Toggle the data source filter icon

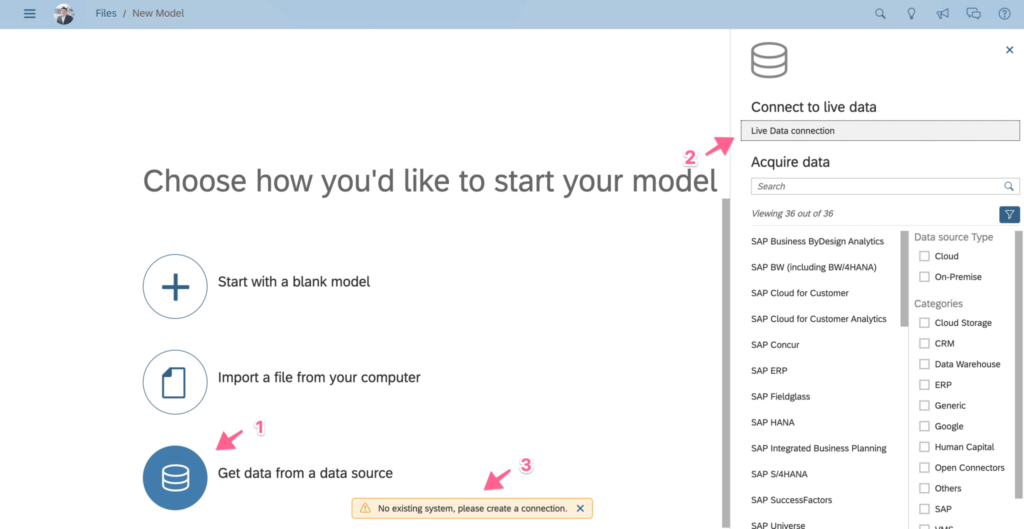[x=1009, y=214]
